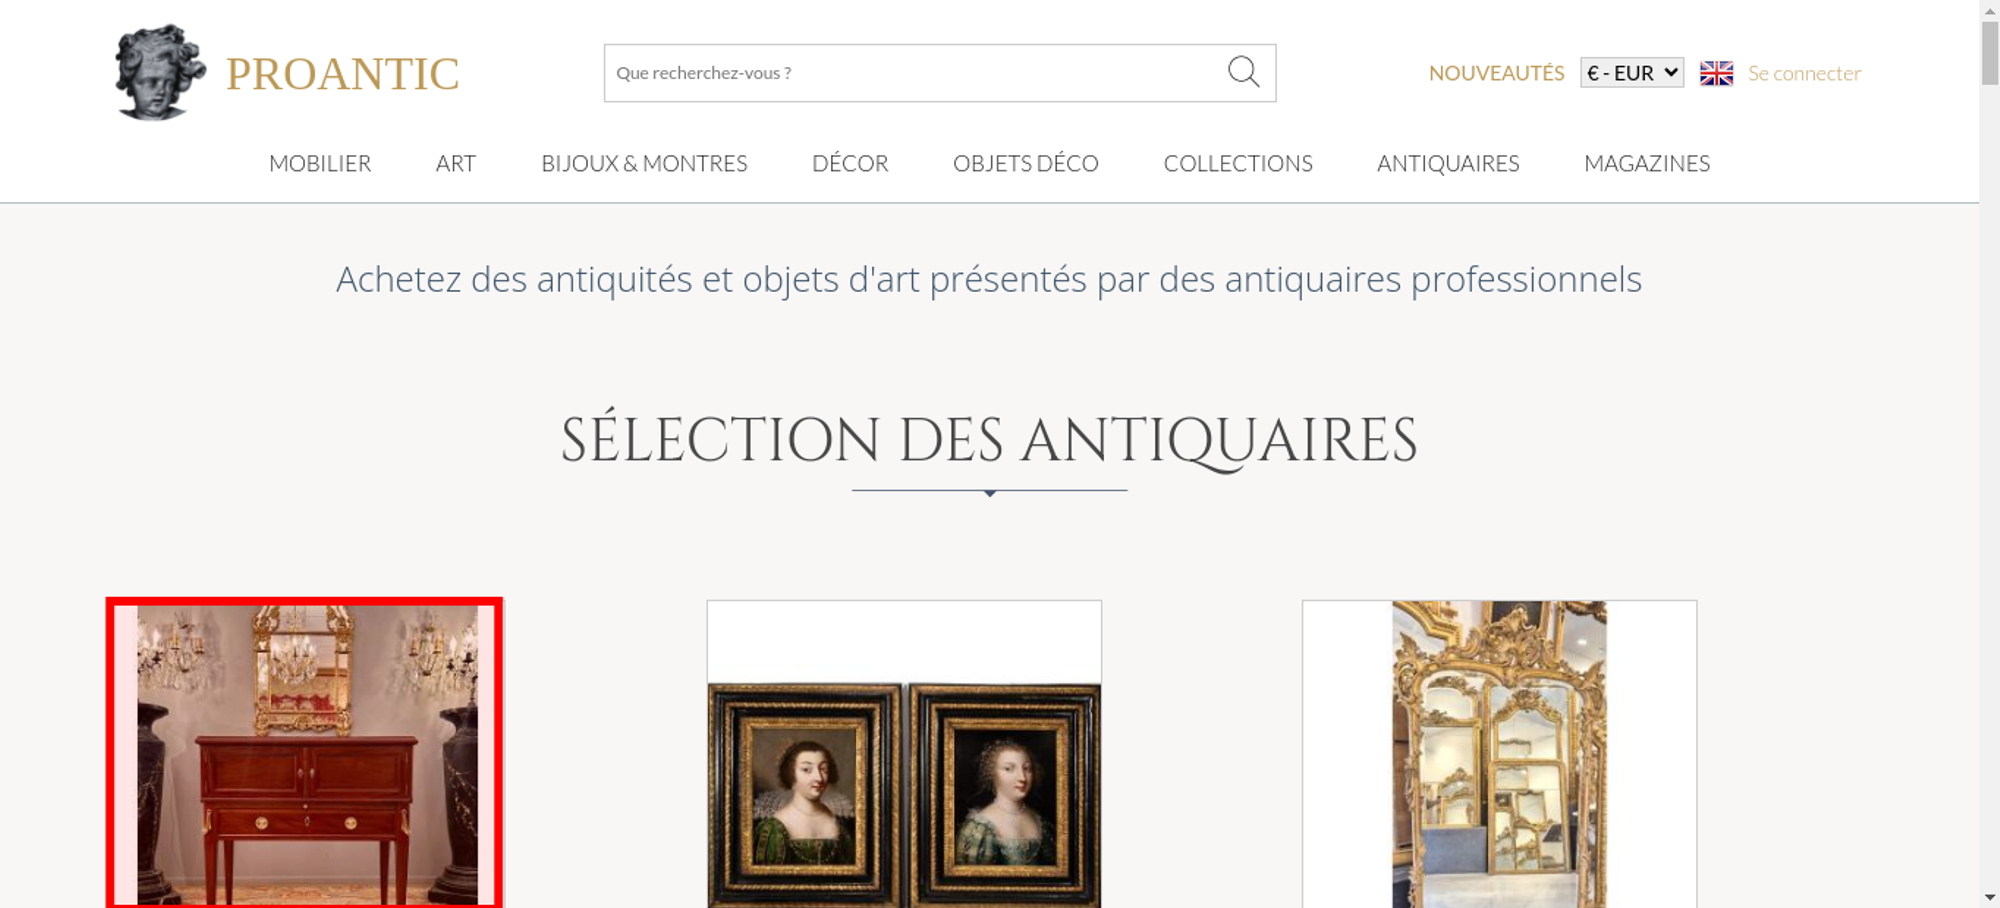Click the Se connecter link
The height and width of the screenshot is (908, 2000).
tap(1804, 73)
